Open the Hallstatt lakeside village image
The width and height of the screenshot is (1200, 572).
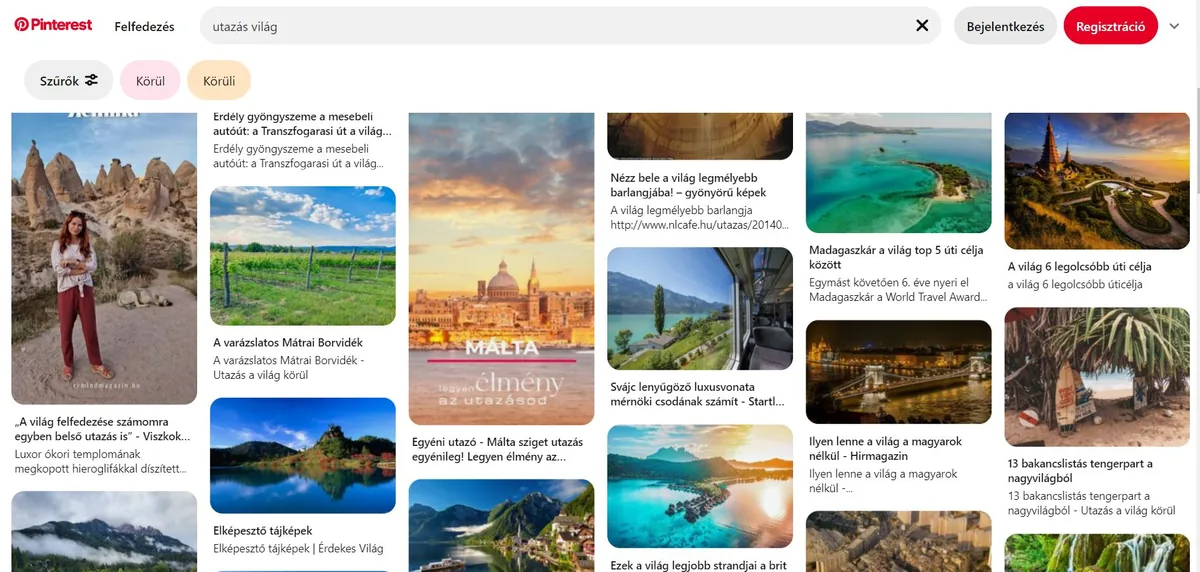pos(501,525)
